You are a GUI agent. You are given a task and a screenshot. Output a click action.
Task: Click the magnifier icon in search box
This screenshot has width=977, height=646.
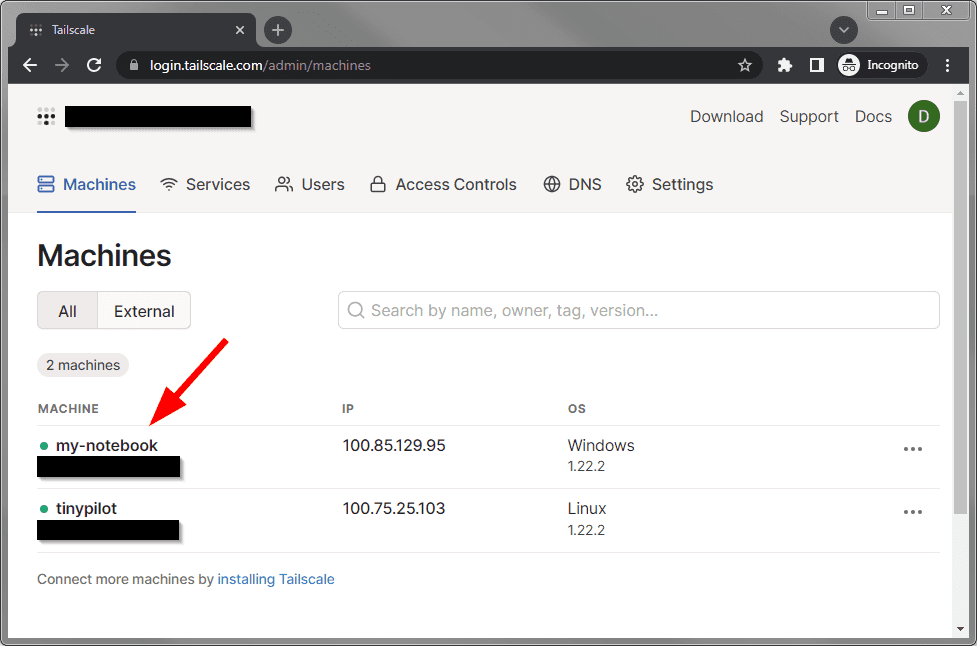[x=356, y=310]
